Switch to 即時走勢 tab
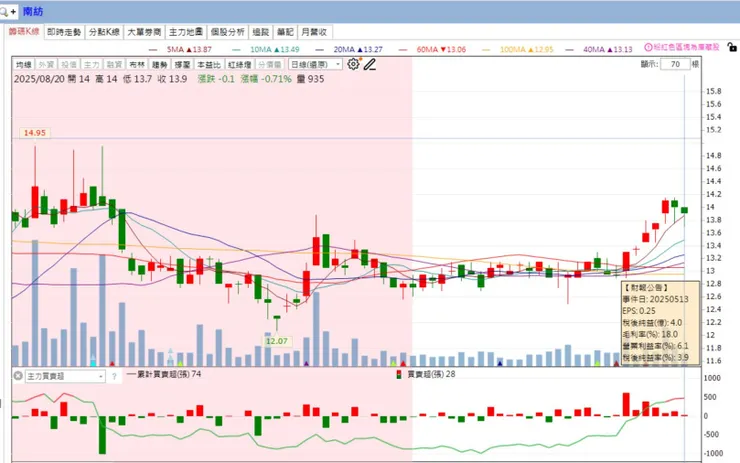Screen dimensions: 740x463 click(64, 32)
